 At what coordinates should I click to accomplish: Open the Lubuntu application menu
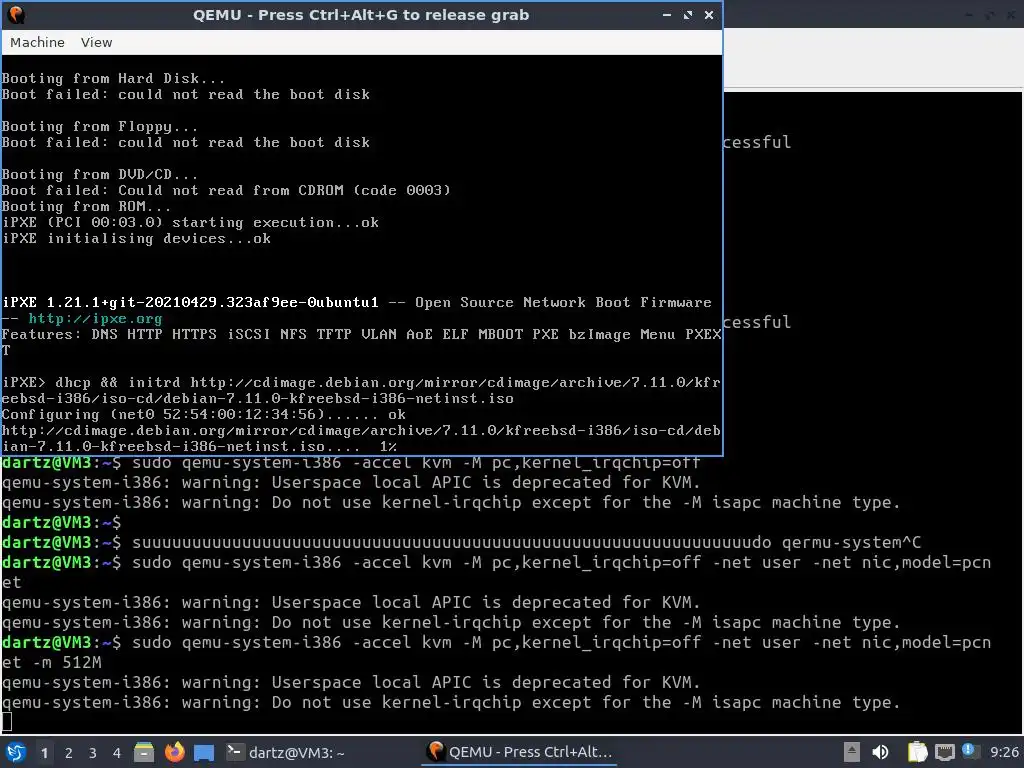pos(16,752)
